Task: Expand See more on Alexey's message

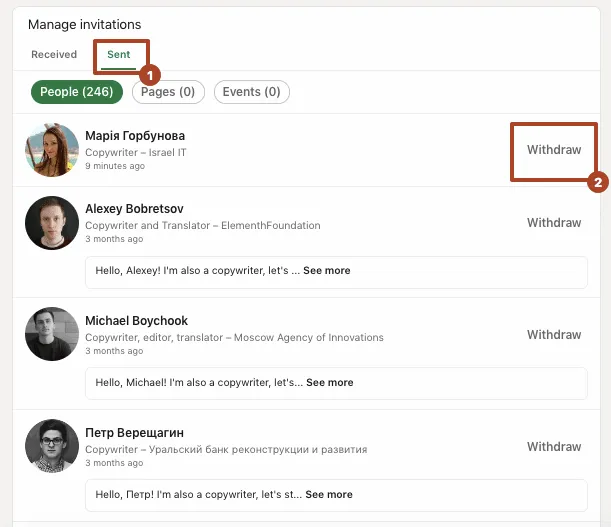Action: pos(327,270)
